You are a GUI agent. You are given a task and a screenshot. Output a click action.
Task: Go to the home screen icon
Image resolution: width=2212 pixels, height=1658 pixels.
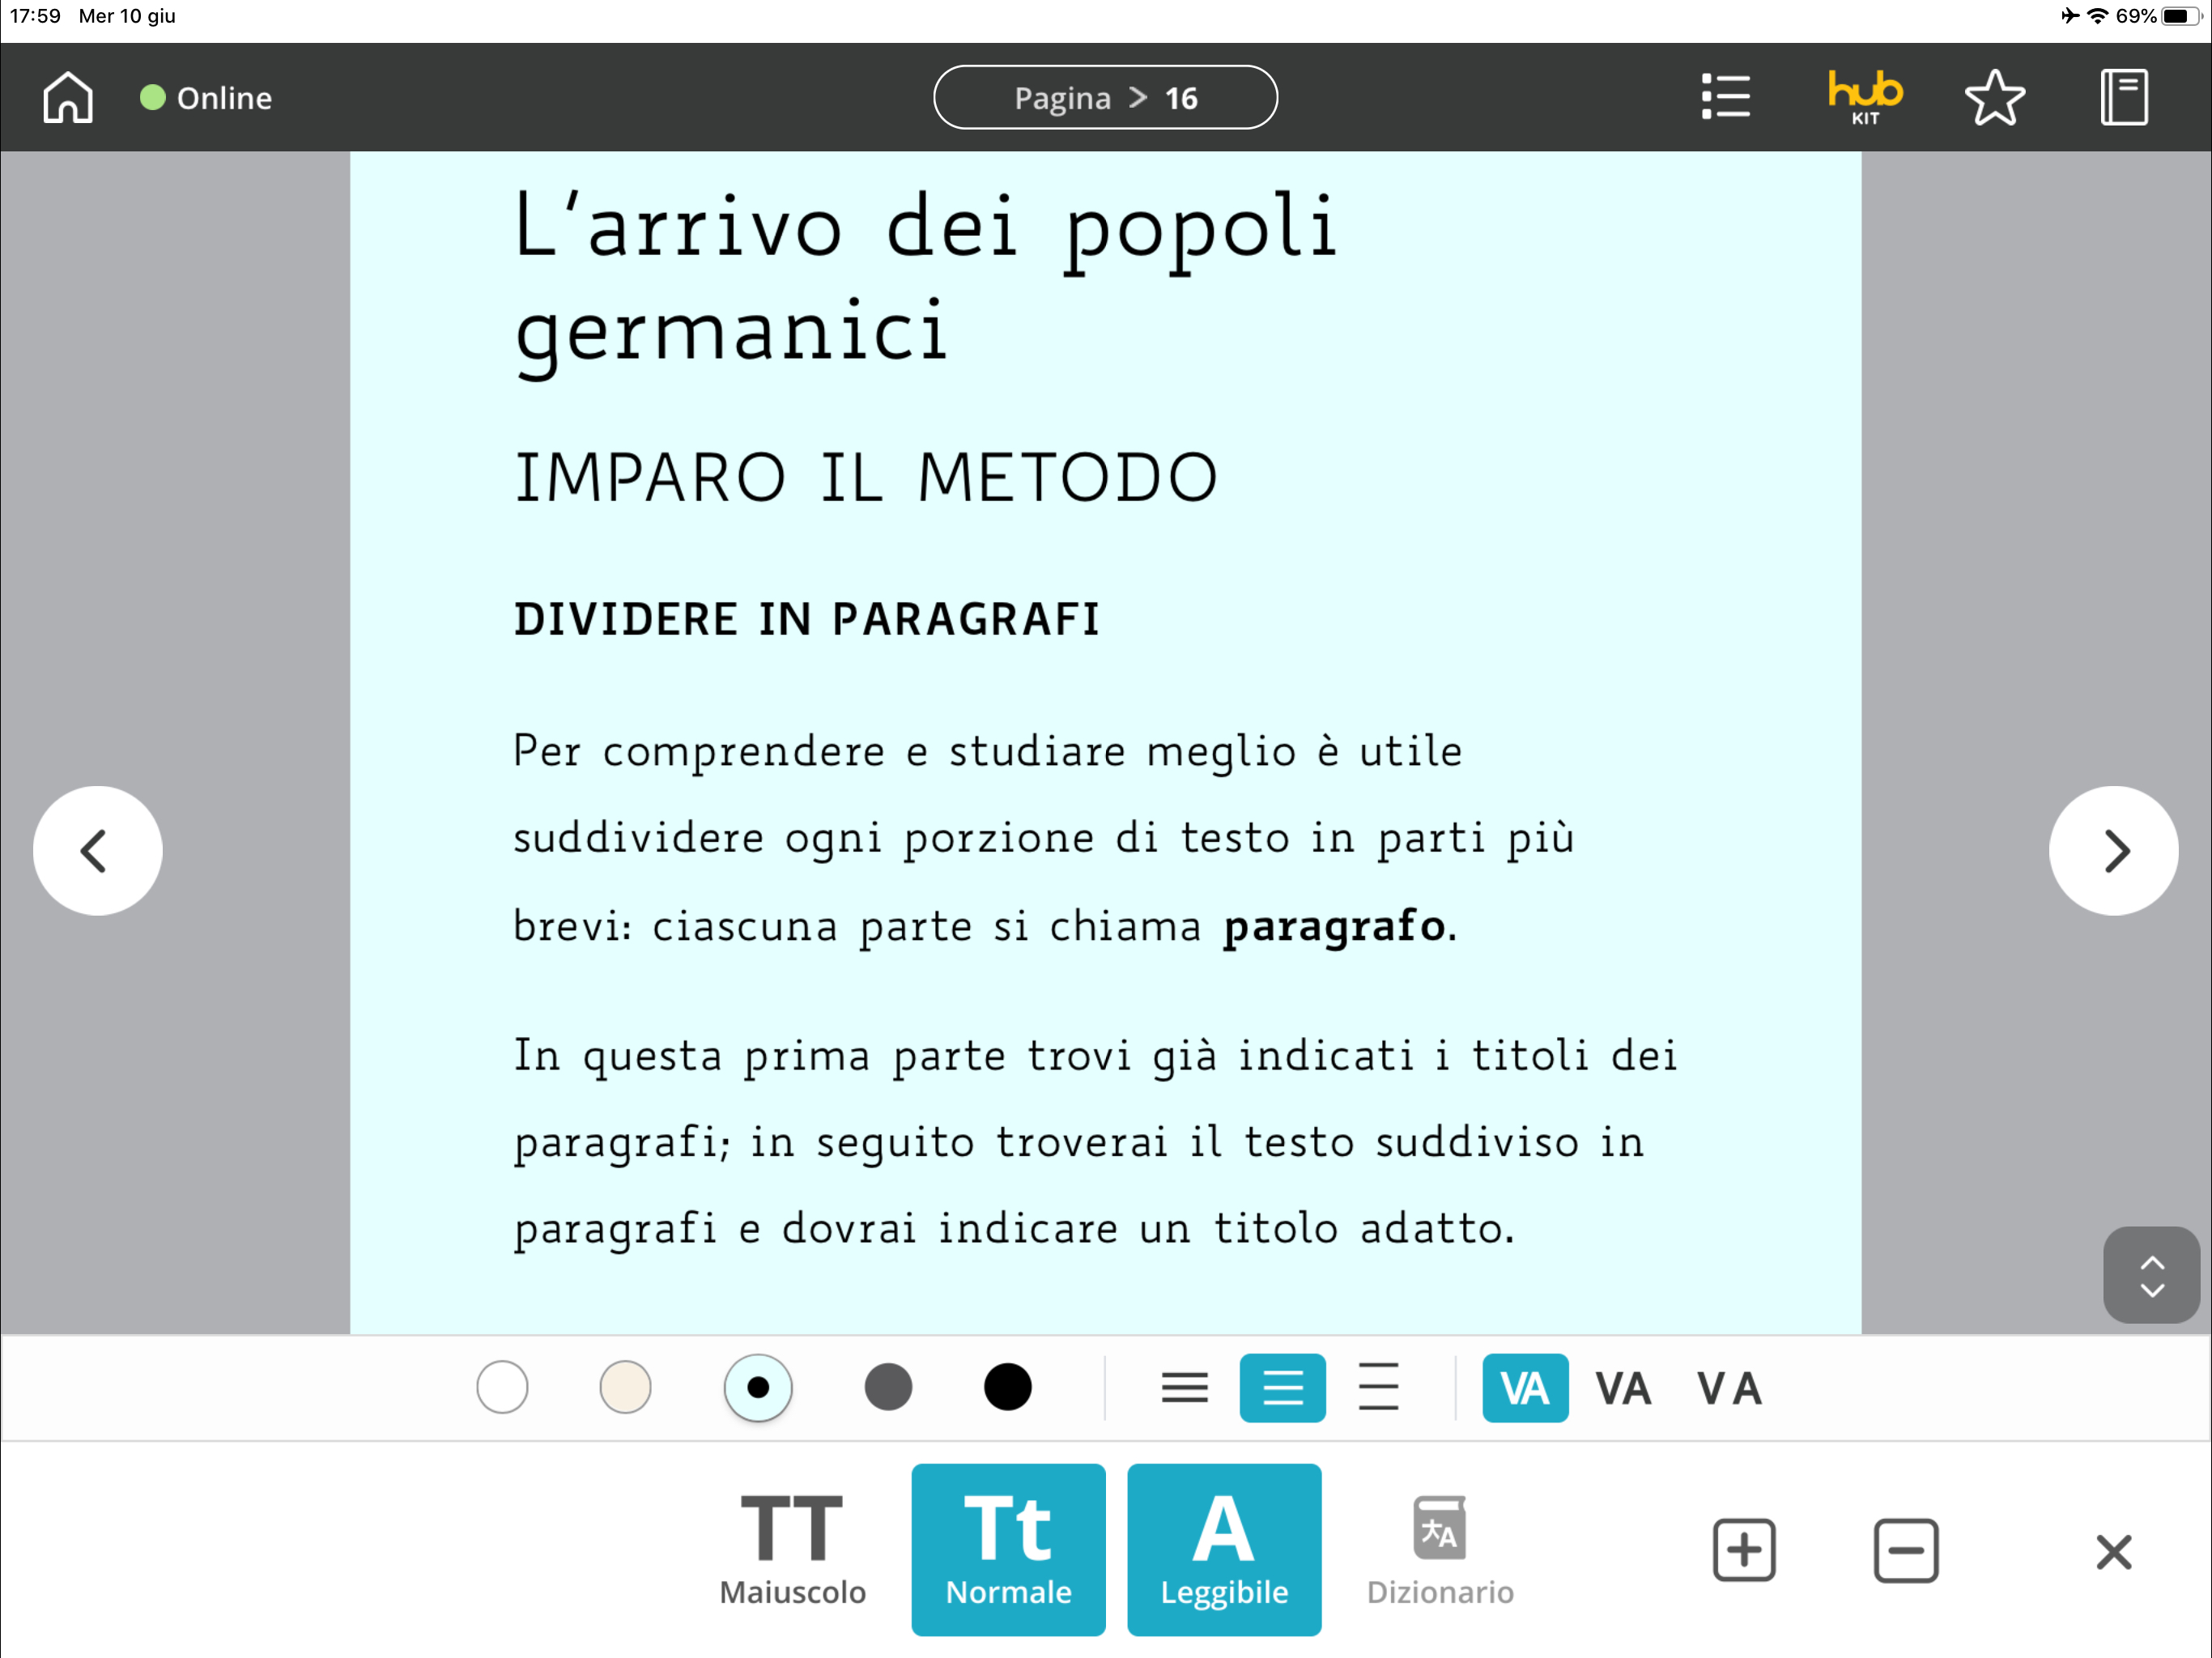click(x=68, y=98)
